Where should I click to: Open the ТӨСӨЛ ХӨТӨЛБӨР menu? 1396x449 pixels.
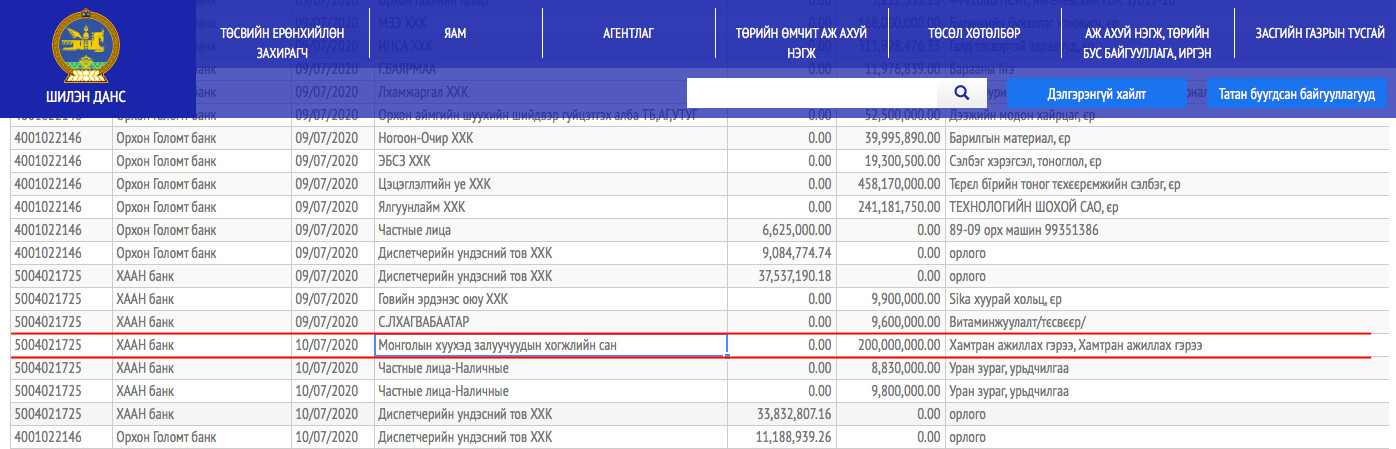pos(974,34)
